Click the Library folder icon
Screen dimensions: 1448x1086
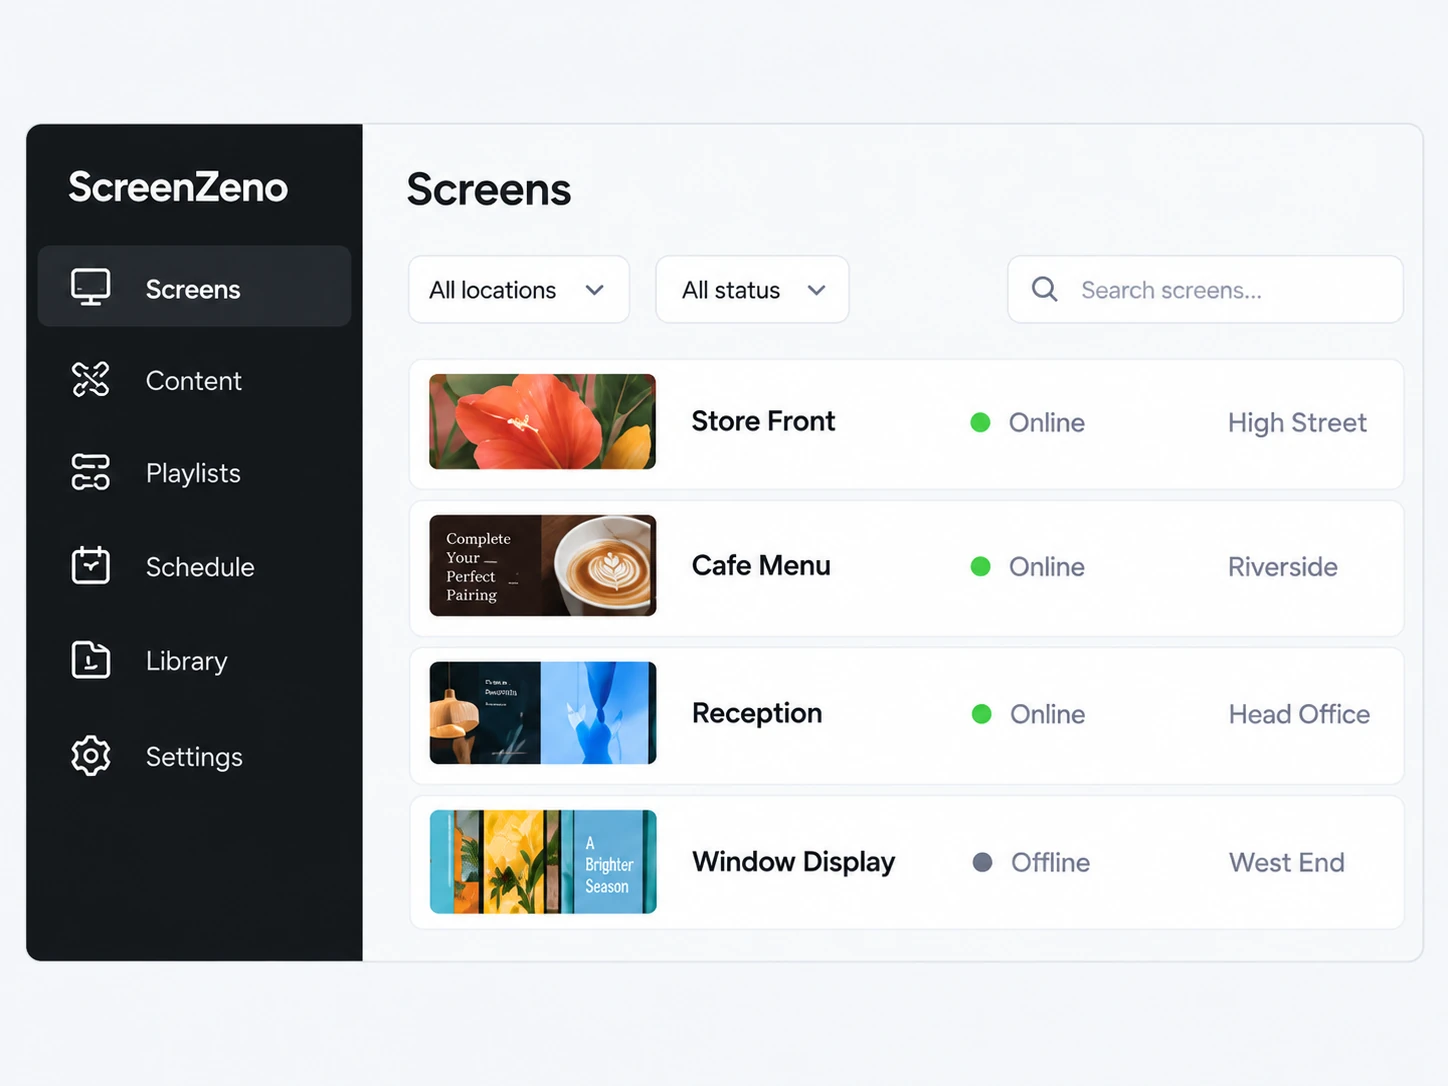click(90, 660)
